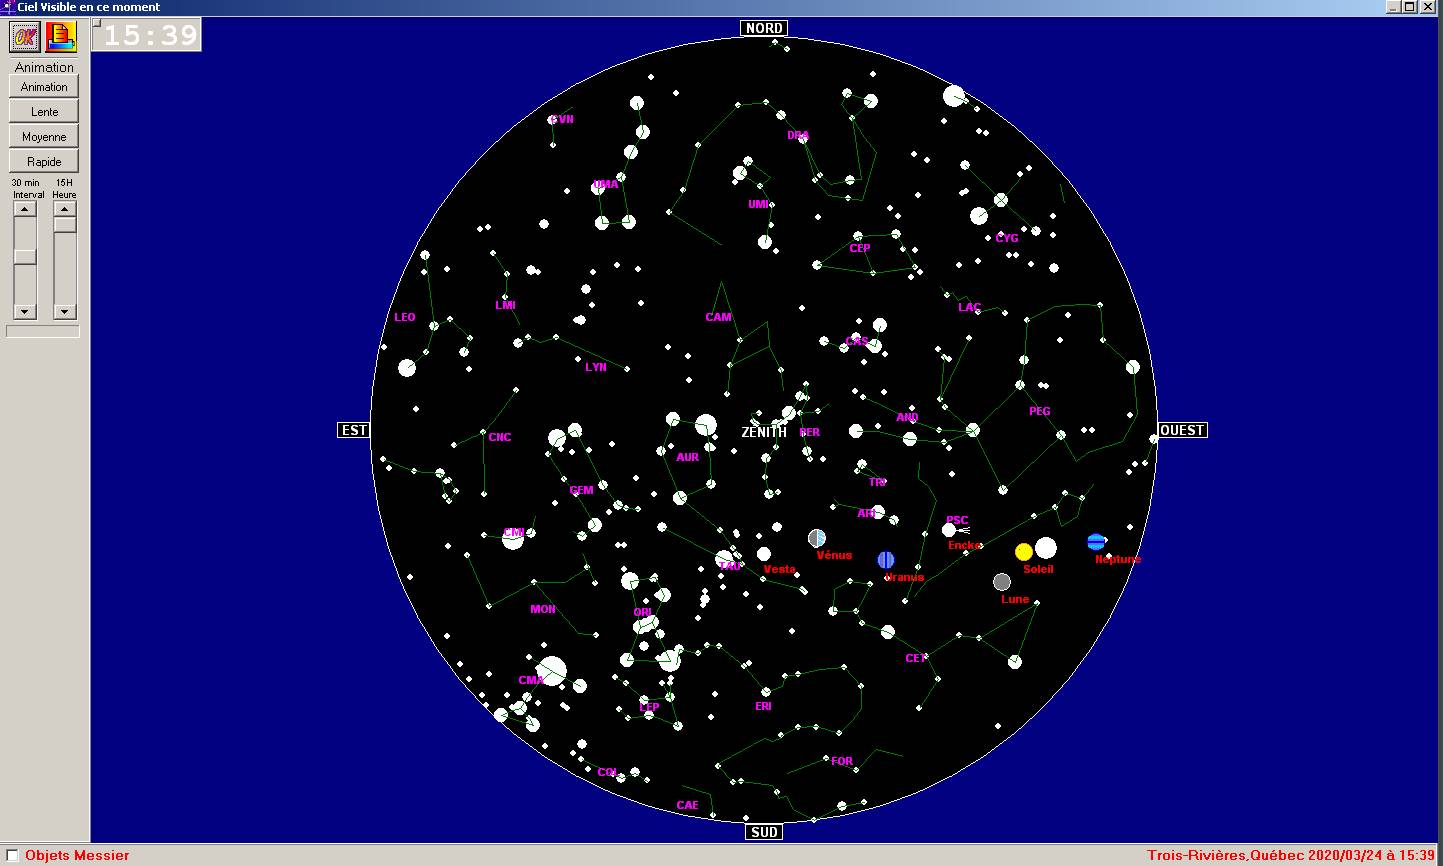Enable the Objets Messier checkbox
This screenshot has height=866, width=1443.
(12, 856)
